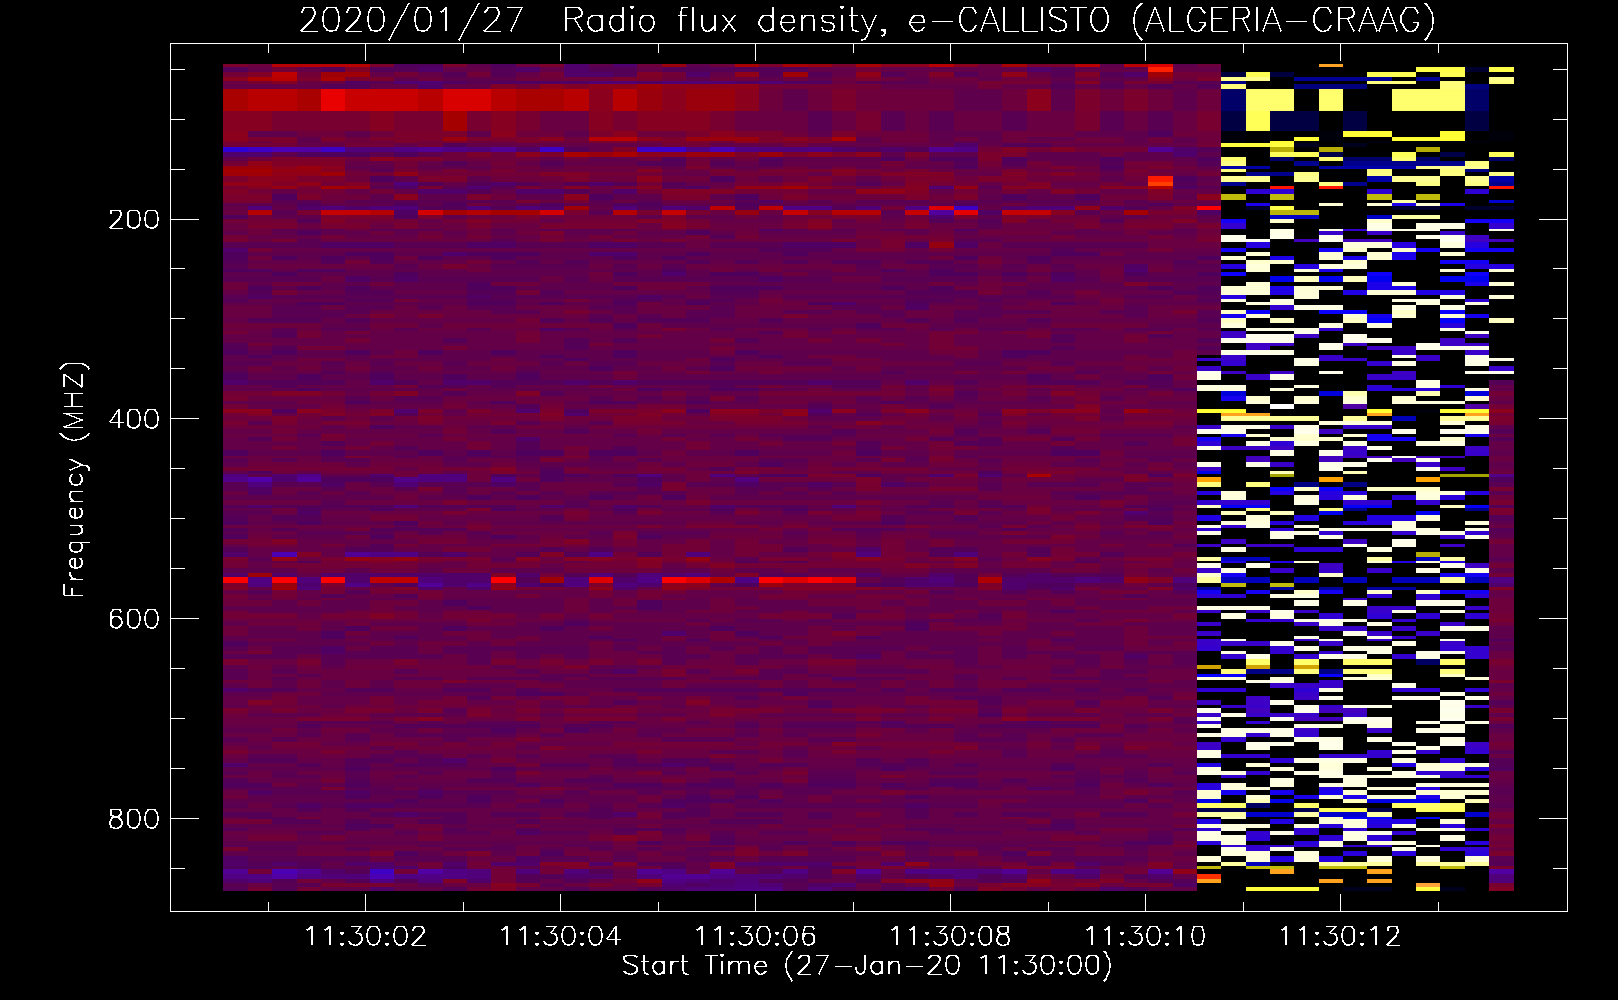Click the 'Frequency (MHZ)' axis label
The height and width of the screenshot is (1000, 1618).
pyautogui.click(x=75, y=479)
